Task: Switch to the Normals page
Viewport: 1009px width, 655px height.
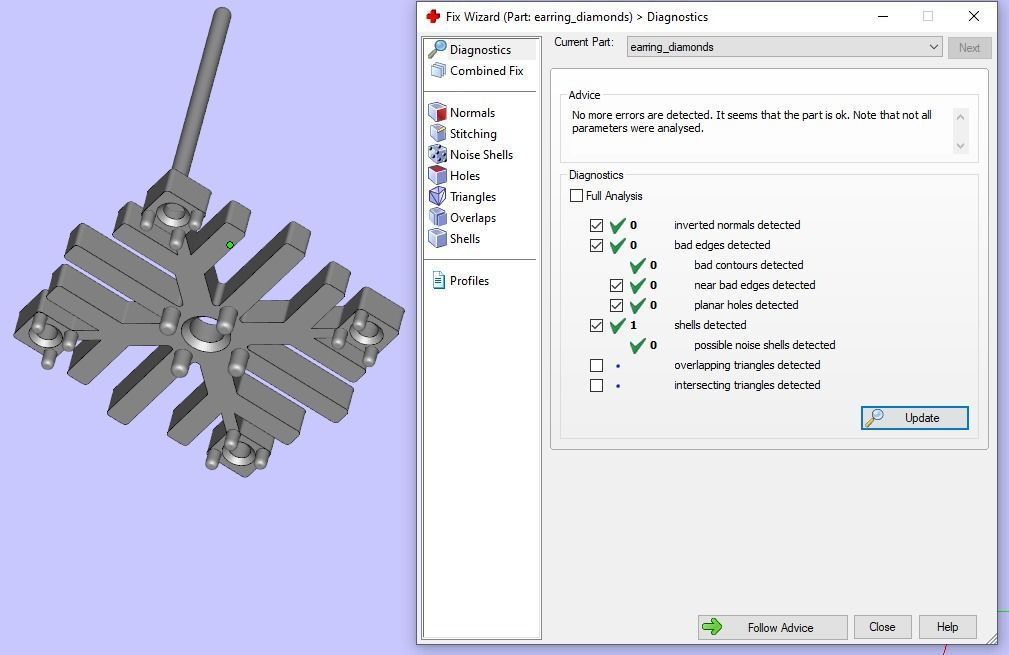Action: (472, 113)
